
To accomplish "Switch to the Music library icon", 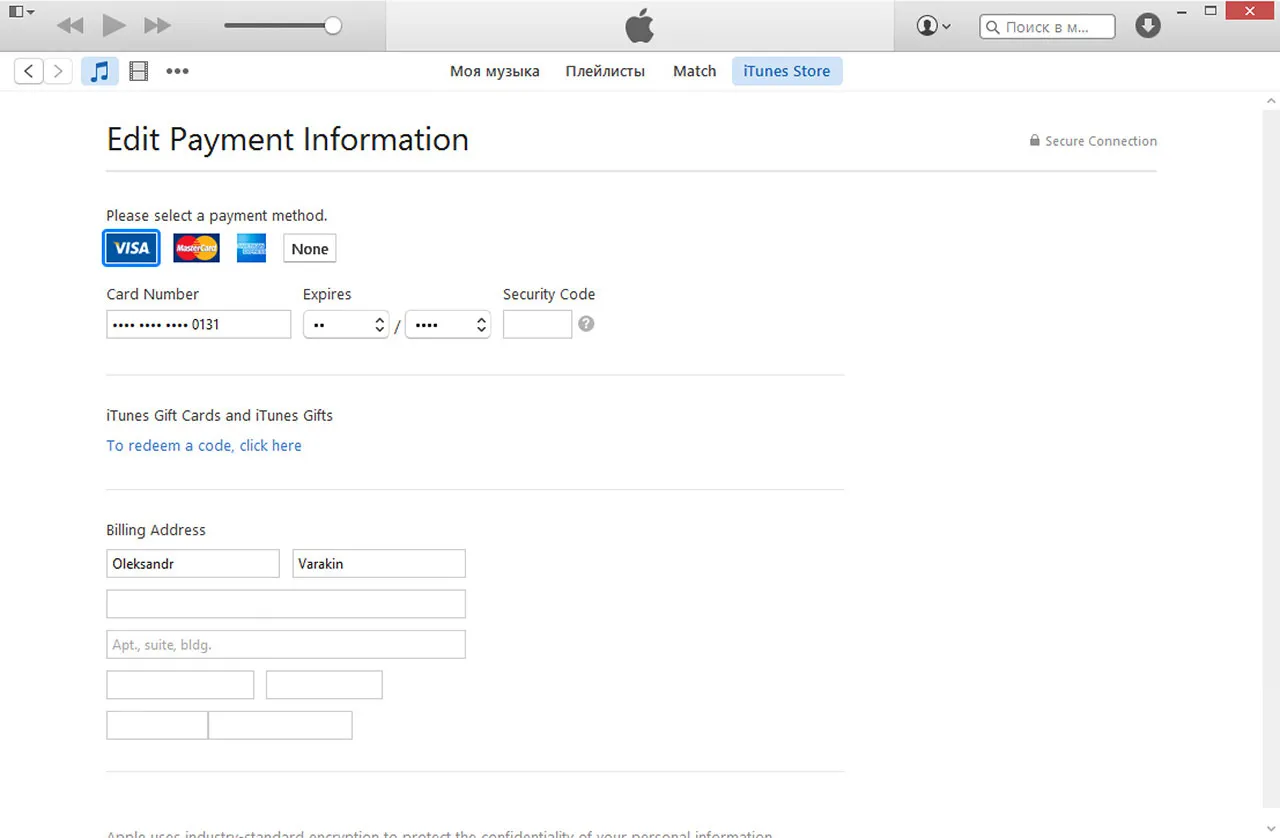I will 99,71.
